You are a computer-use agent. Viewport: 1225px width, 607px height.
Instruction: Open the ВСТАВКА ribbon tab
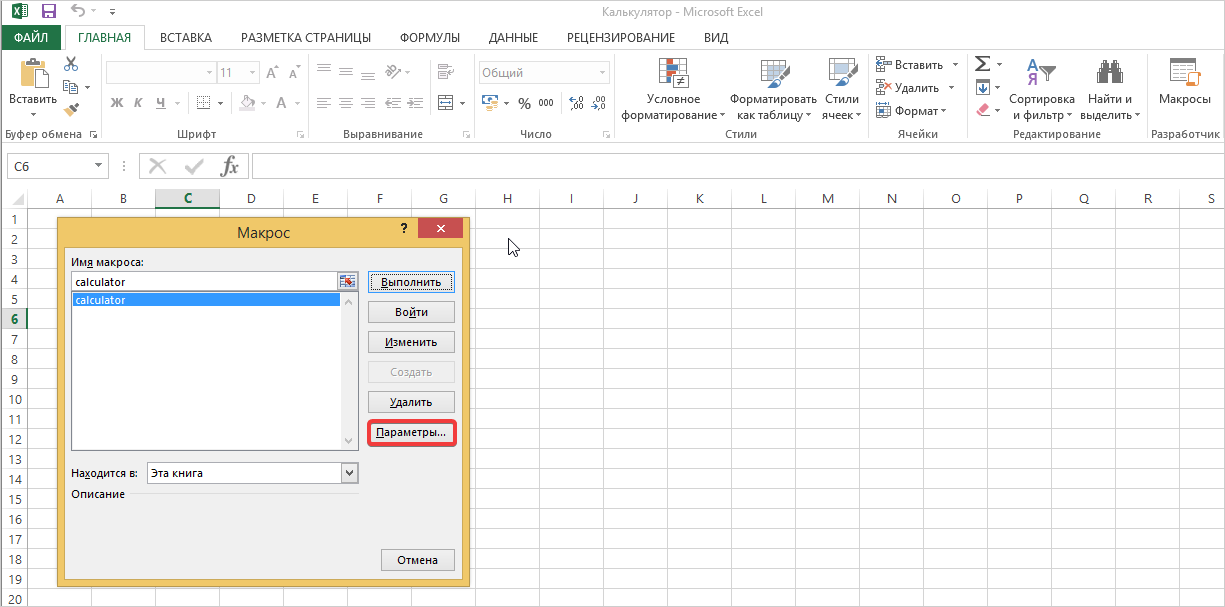pos(185,38)
